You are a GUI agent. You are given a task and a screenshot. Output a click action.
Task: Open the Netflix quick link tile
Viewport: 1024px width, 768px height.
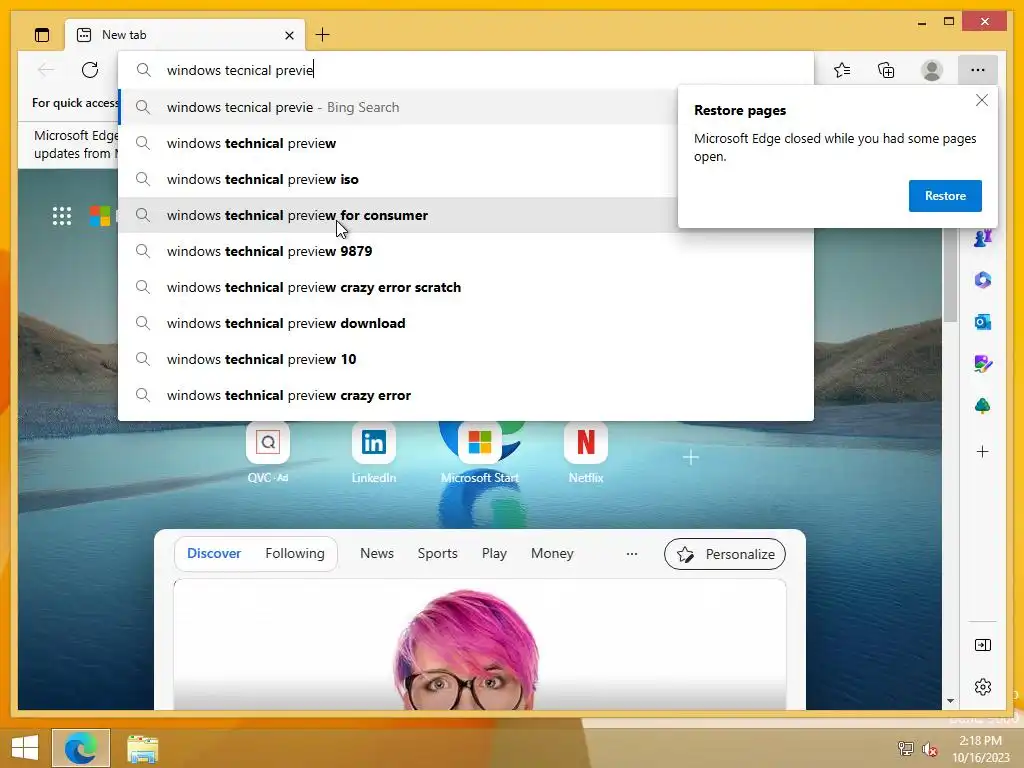[x=586, y=452]
